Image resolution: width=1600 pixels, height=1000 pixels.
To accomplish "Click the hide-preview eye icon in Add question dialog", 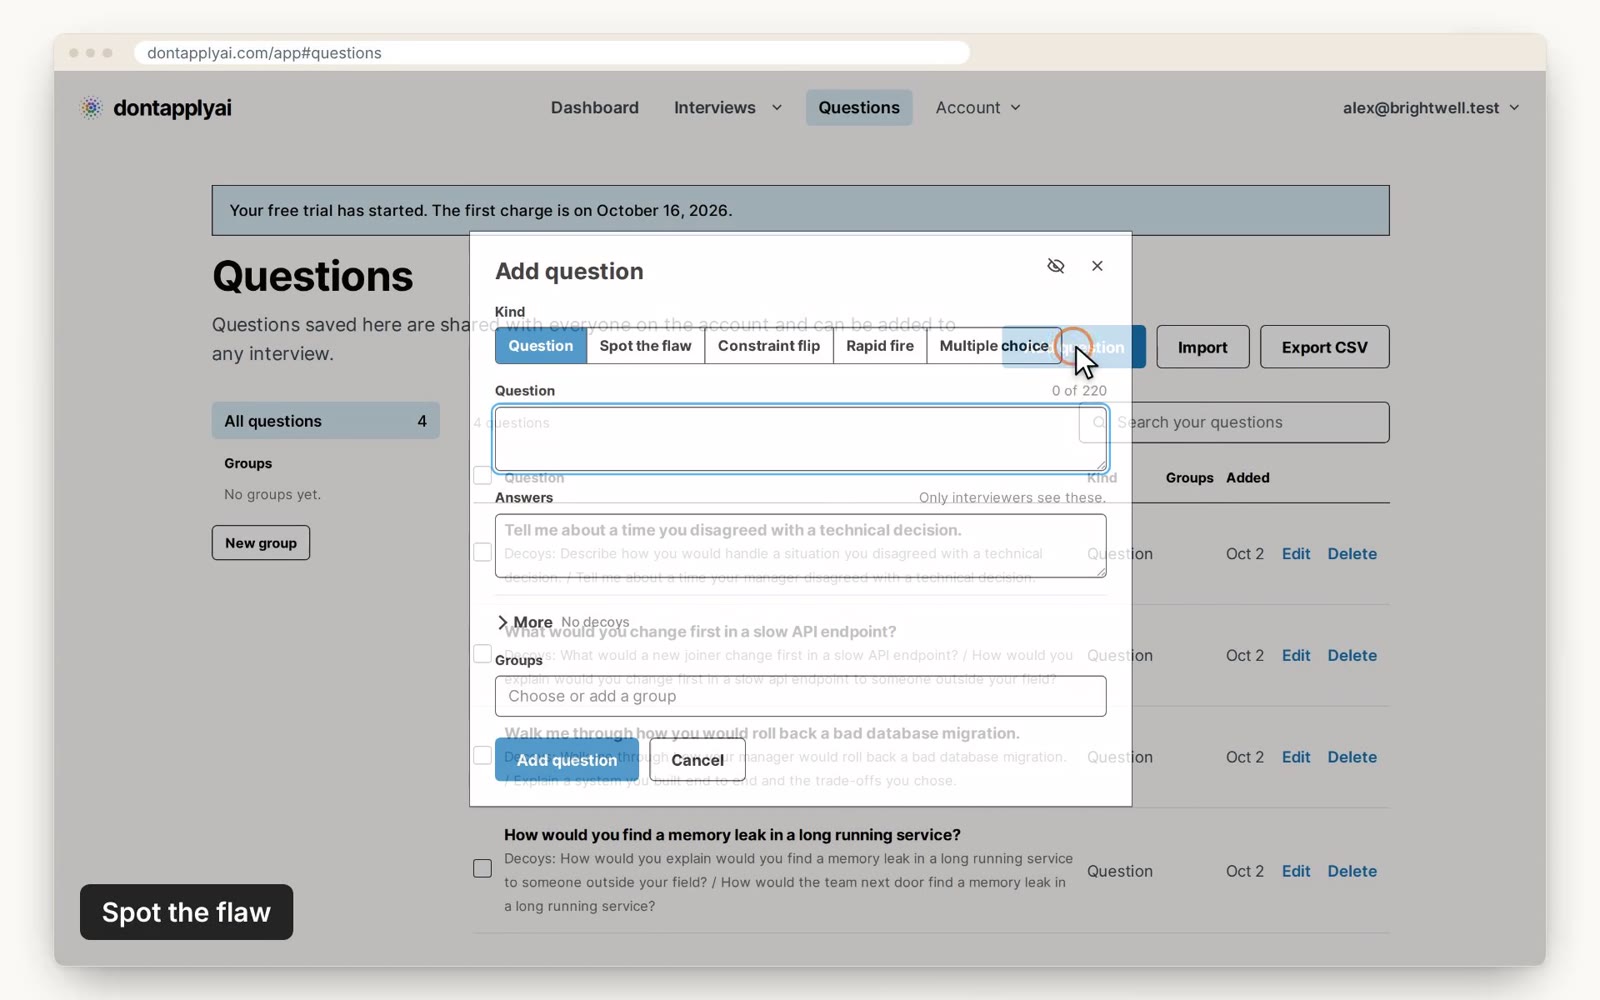I will click(x=1056, y=266).
